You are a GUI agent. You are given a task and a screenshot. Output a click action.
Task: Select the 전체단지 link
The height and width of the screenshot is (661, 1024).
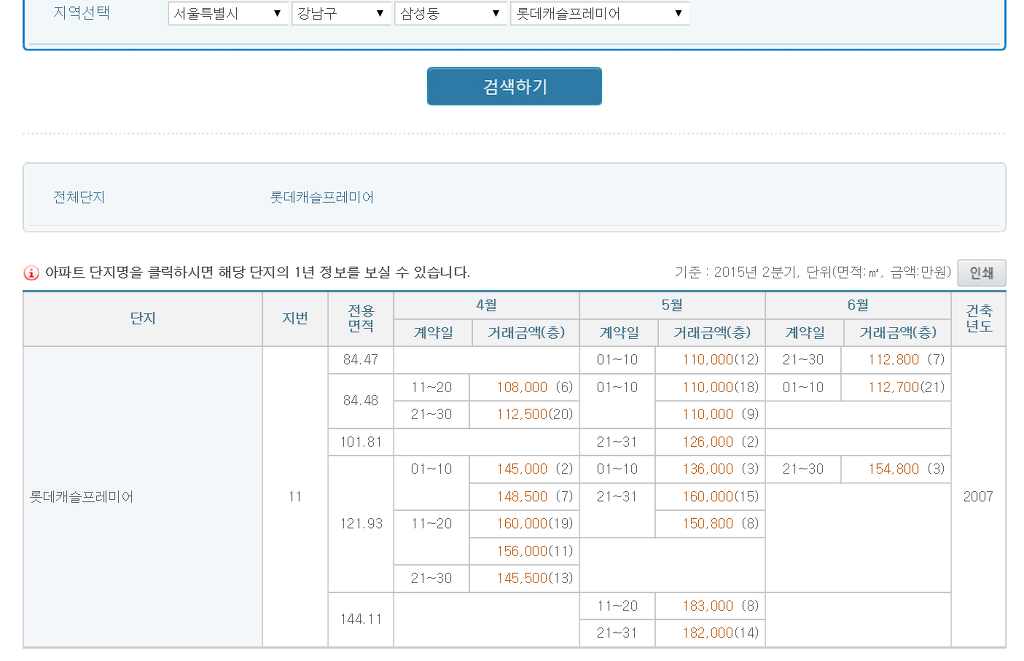pos(79,197)
